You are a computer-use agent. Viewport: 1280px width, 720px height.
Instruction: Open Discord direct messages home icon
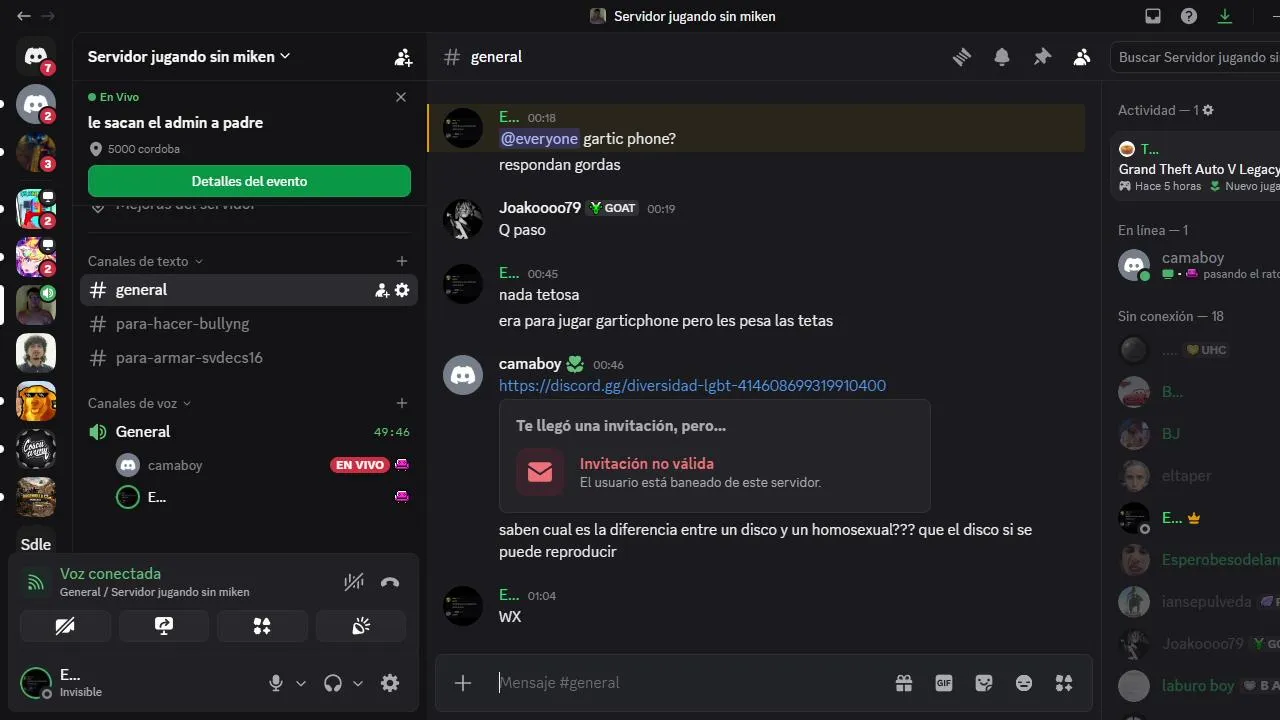[36, 56]
